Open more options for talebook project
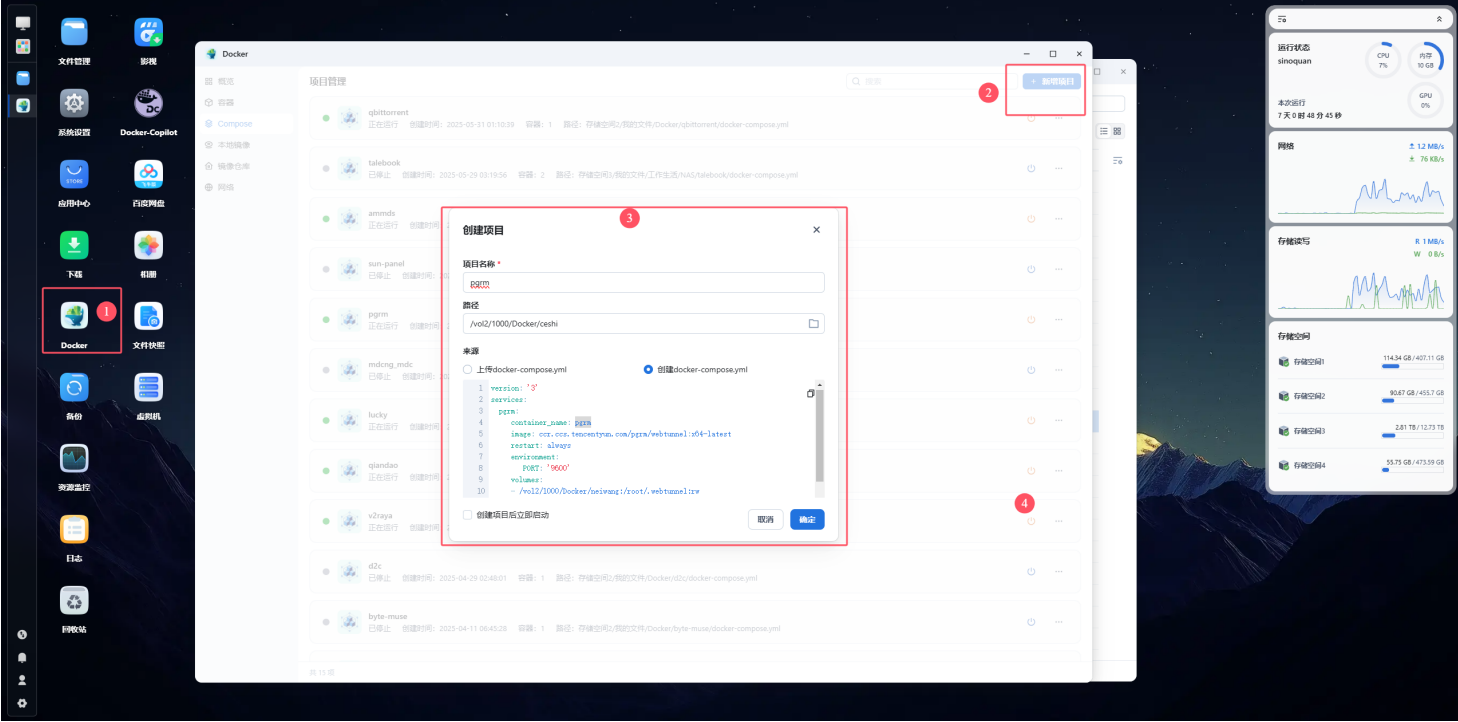1458x722 pixels. [1058, 168]
